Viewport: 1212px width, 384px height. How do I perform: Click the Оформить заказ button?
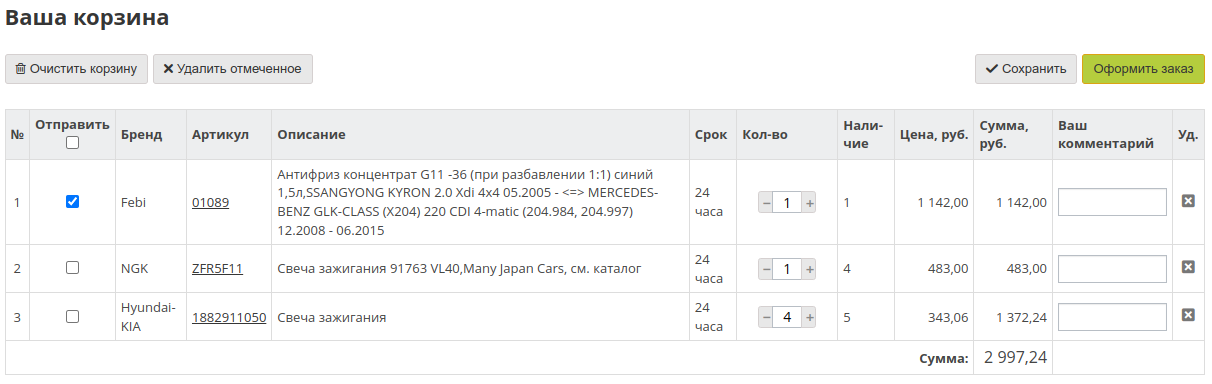click(x=1143, y=69)
